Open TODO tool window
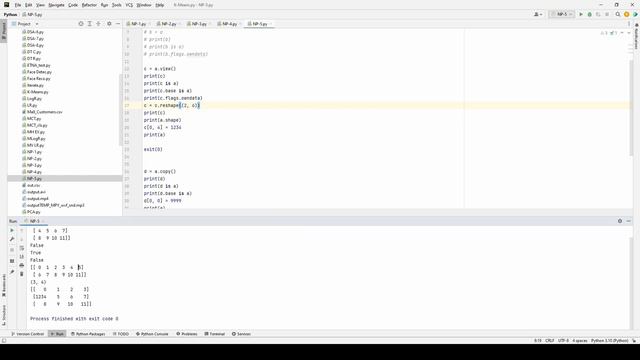640x360 pixels. tap(121, 334)
